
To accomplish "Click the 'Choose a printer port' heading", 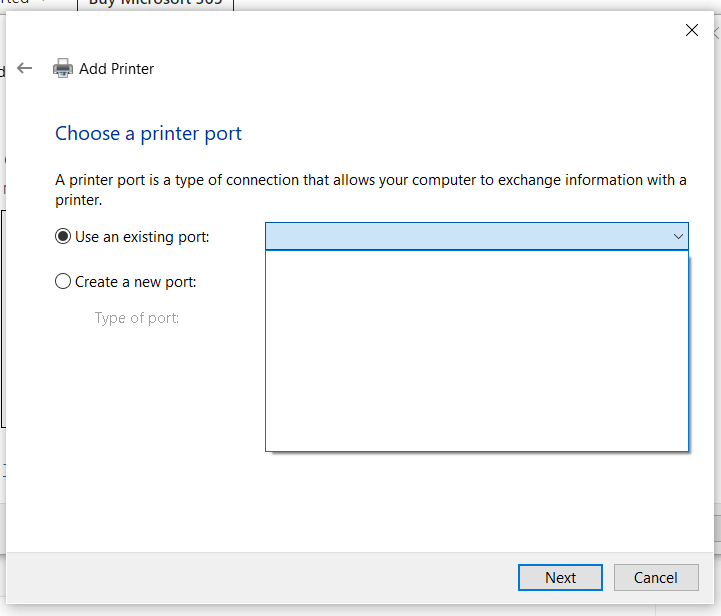I will [148, 133].
